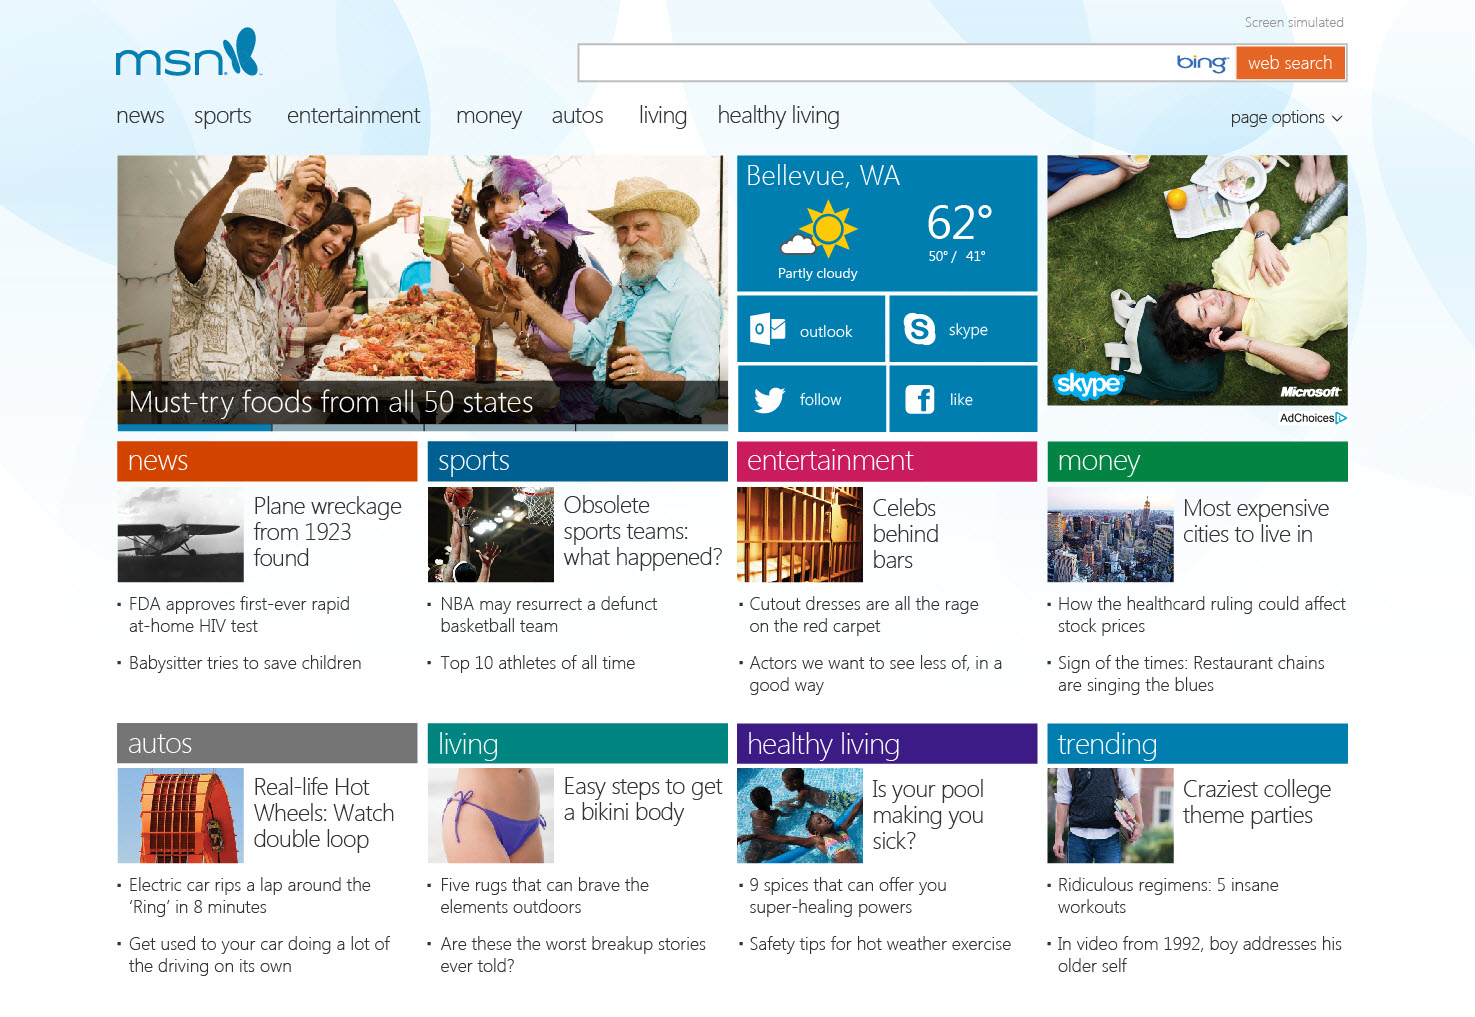Open FDA approves first-ever rapid at-home HIV test
The width and height of the screenshot is (1475, 1017).
tap(239, 615)
